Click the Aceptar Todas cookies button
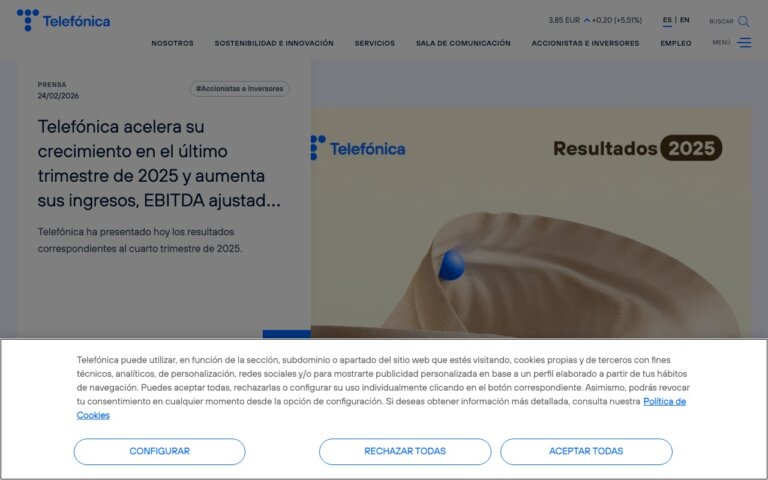 coord(586,451)
